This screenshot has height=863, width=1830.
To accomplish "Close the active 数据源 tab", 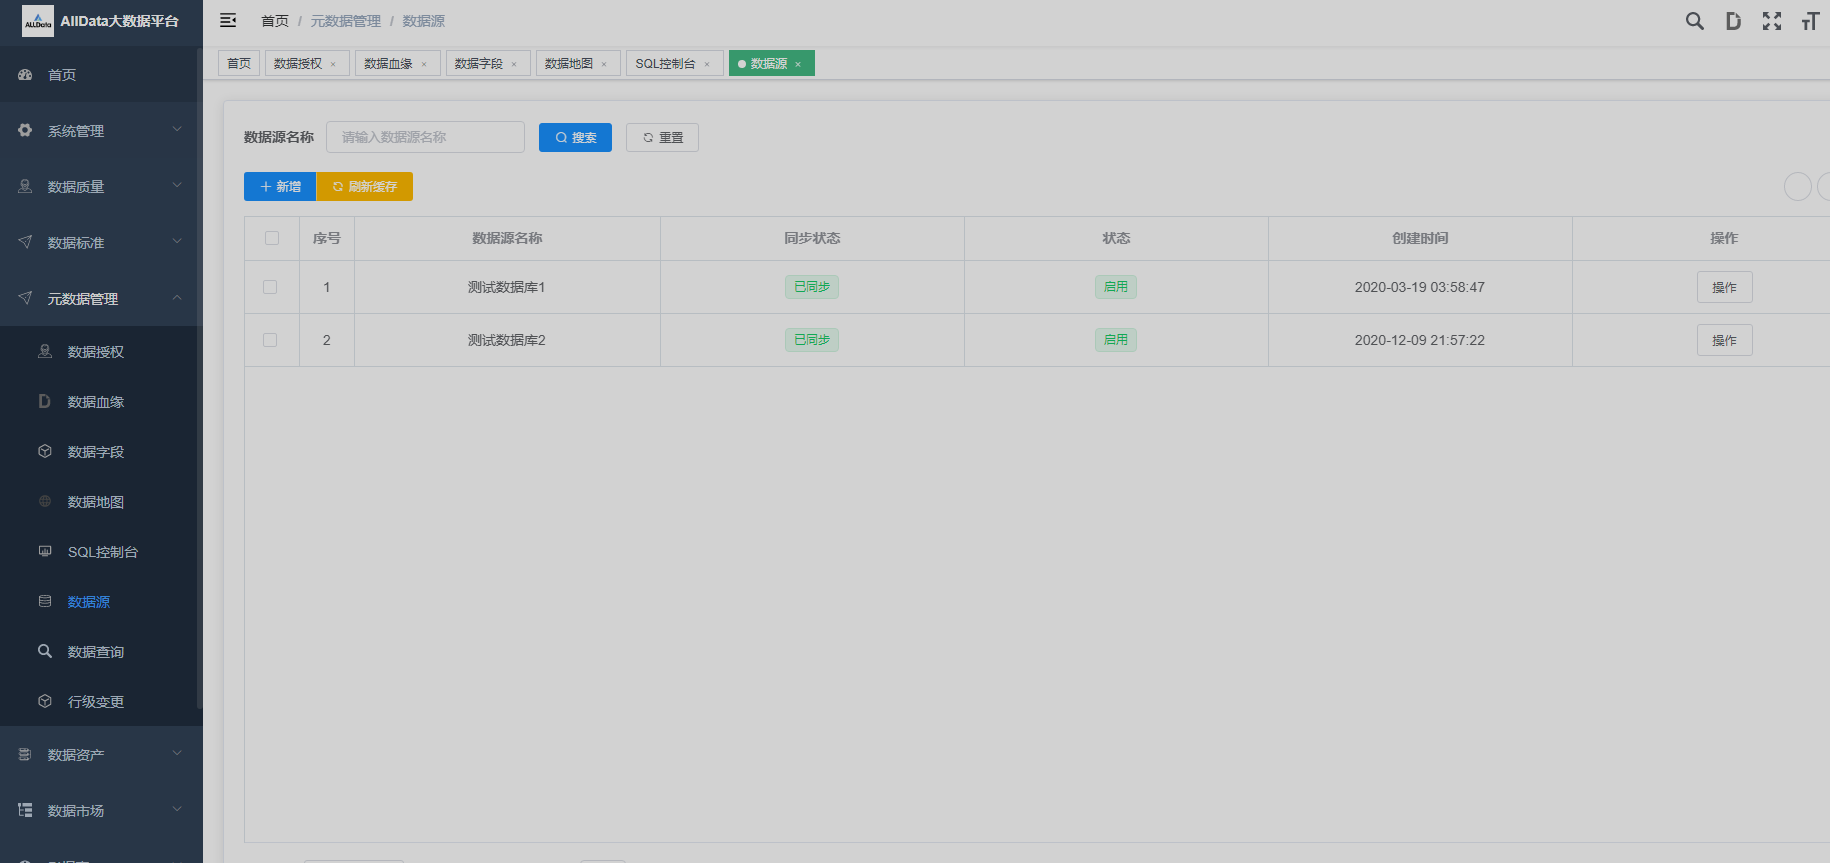I will pos(798,64).
